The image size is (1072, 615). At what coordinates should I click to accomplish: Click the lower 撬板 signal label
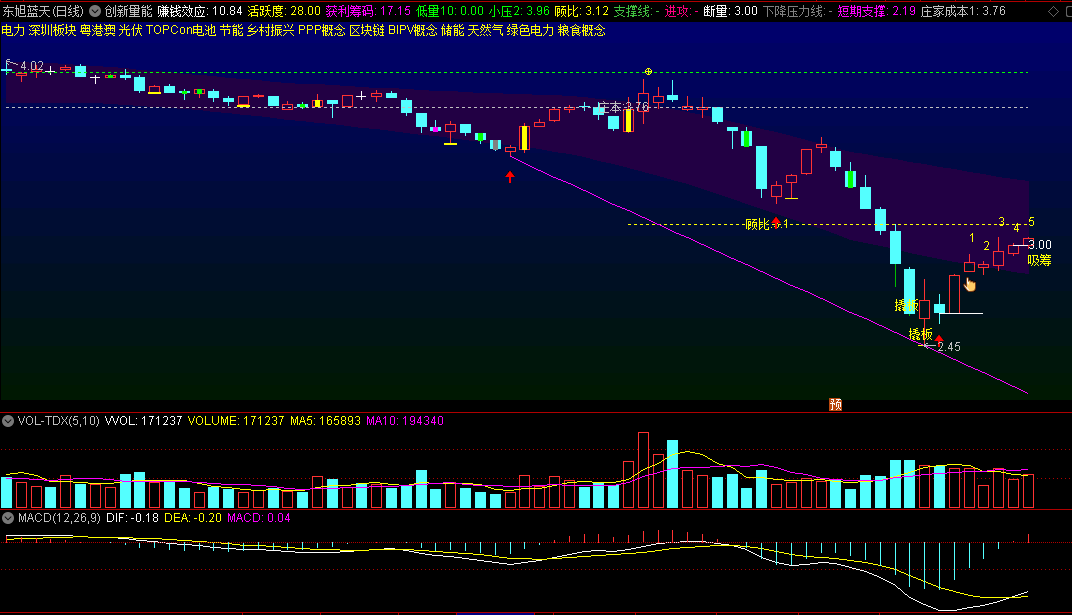point(920,334)
